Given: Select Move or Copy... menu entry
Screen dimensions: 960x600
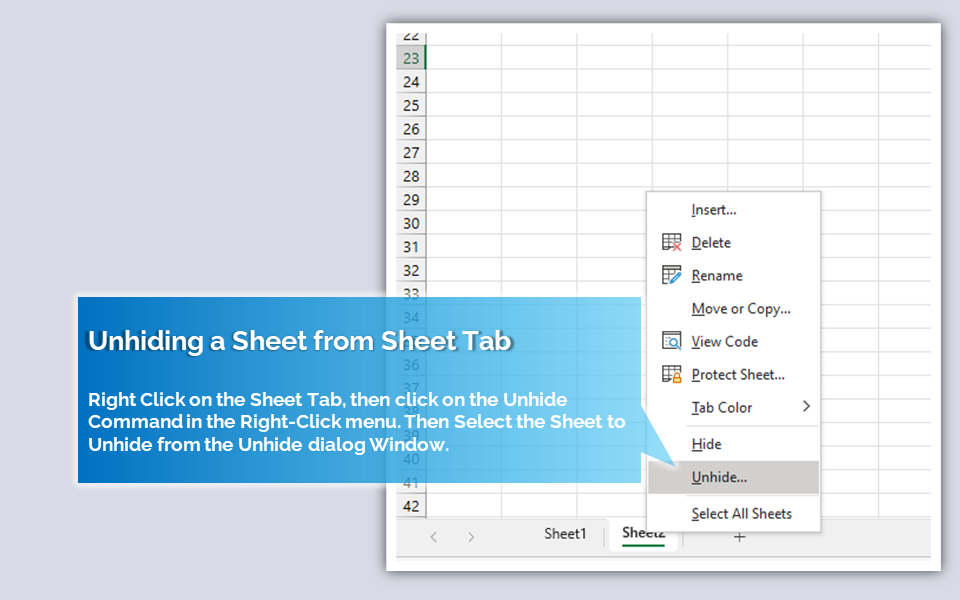Looking at the screenshot, I should [740, 309].
